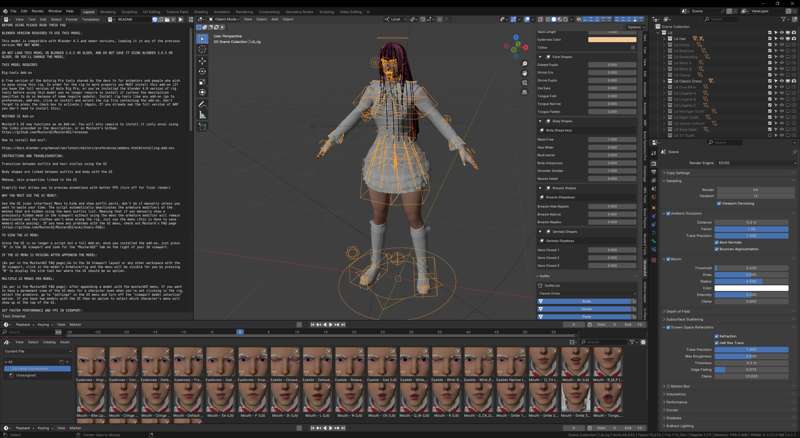800x438 pixels.
Task: Click the README text datablock name field
Action: coord(134,19)
